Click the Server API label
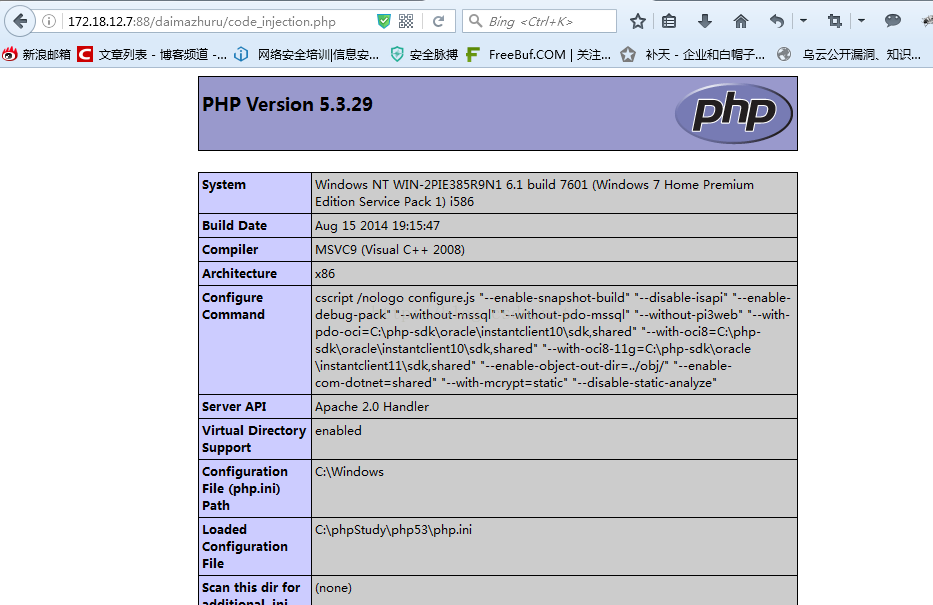The image size is (933, 605). (x=234, y=406)
